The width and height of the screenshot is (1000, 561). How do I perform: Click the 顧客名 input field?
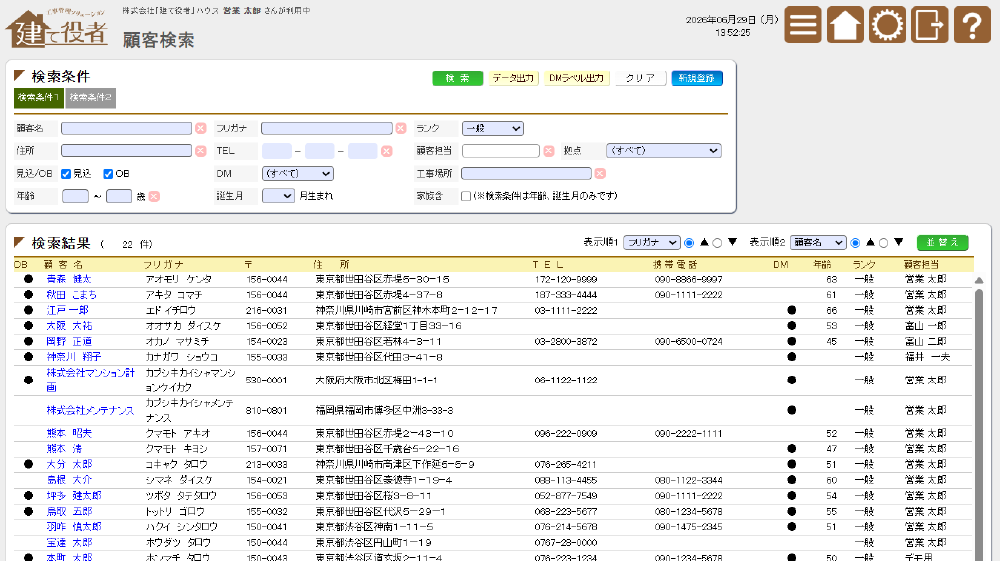tap(126, 128)
